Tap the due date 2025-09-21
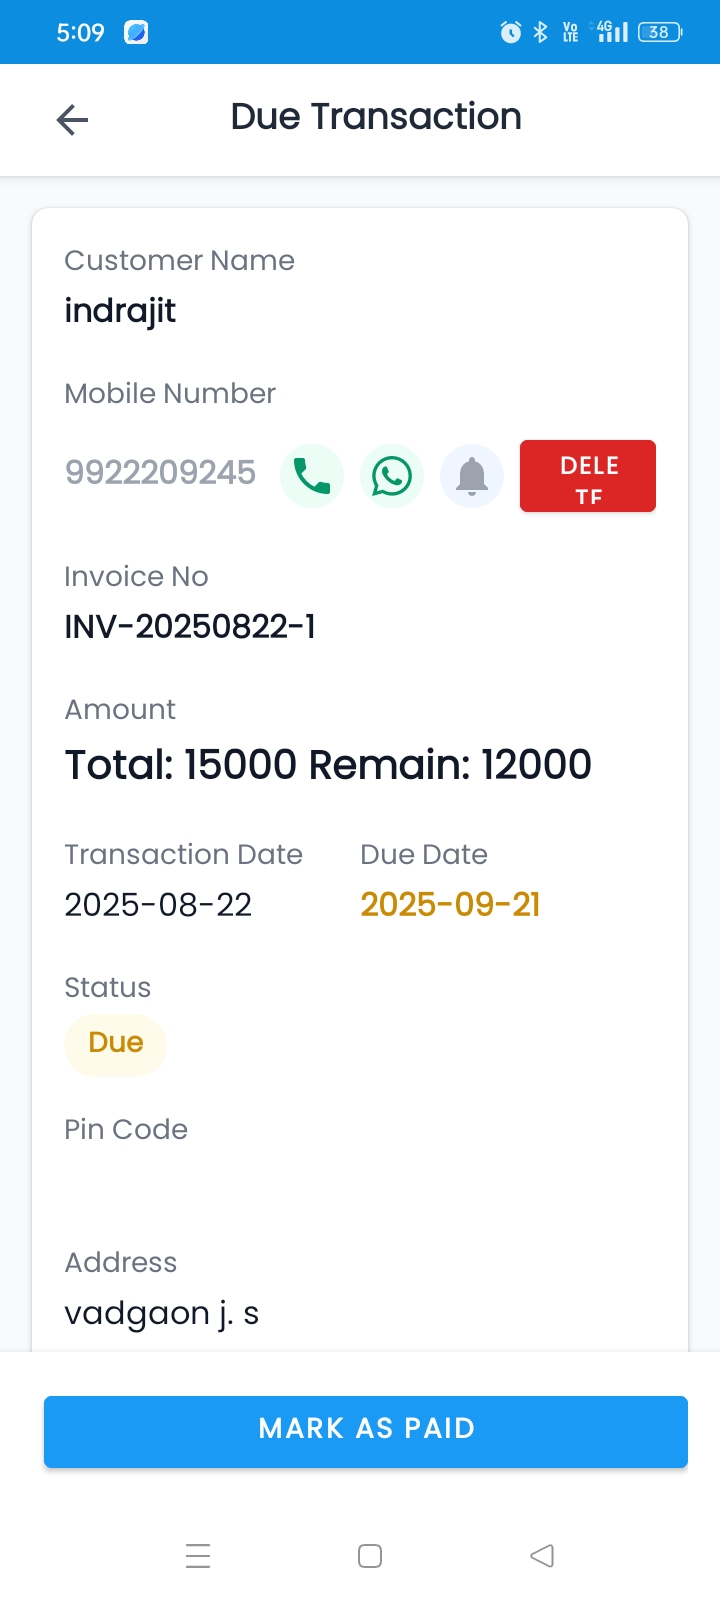Screen dimensions: 720x1600 point(450,905)
